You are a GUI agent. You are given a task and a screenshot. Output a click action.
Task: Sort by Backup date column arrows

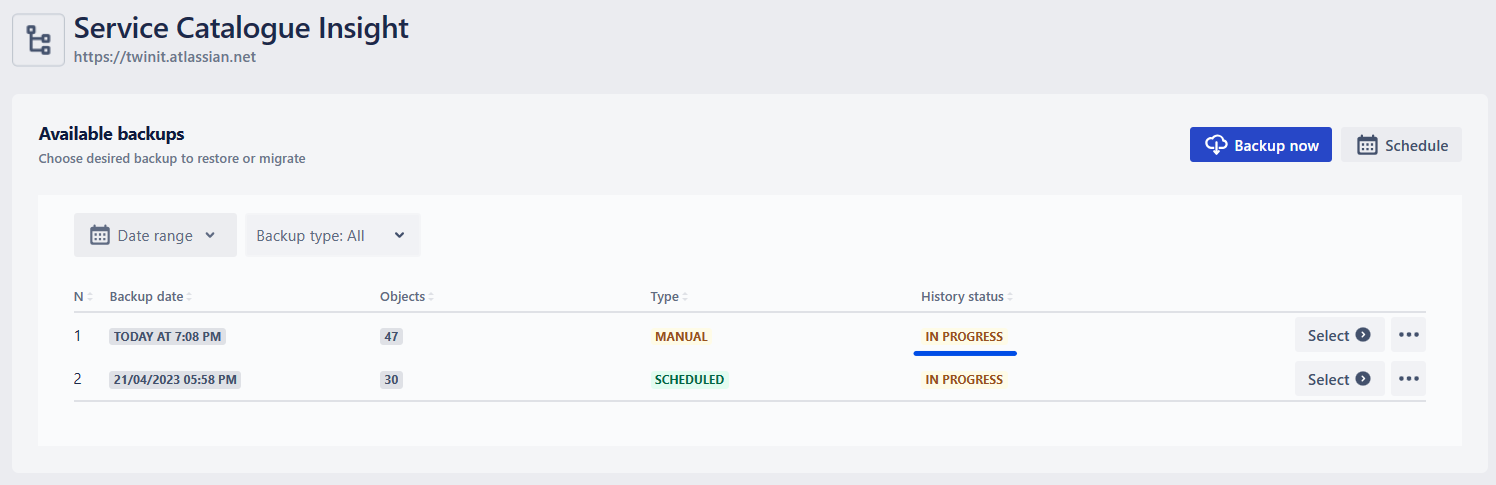click(189, 297)
